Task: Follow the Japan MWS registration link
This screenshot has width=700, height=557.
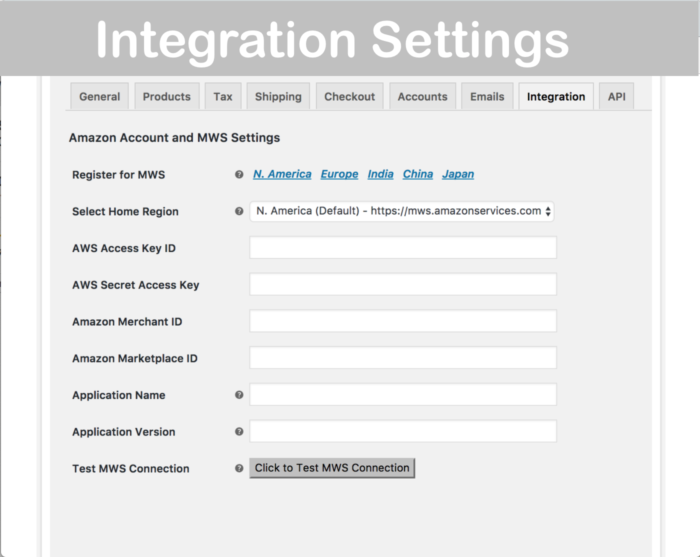Action: pyautogui.click(x=458, y=174)
